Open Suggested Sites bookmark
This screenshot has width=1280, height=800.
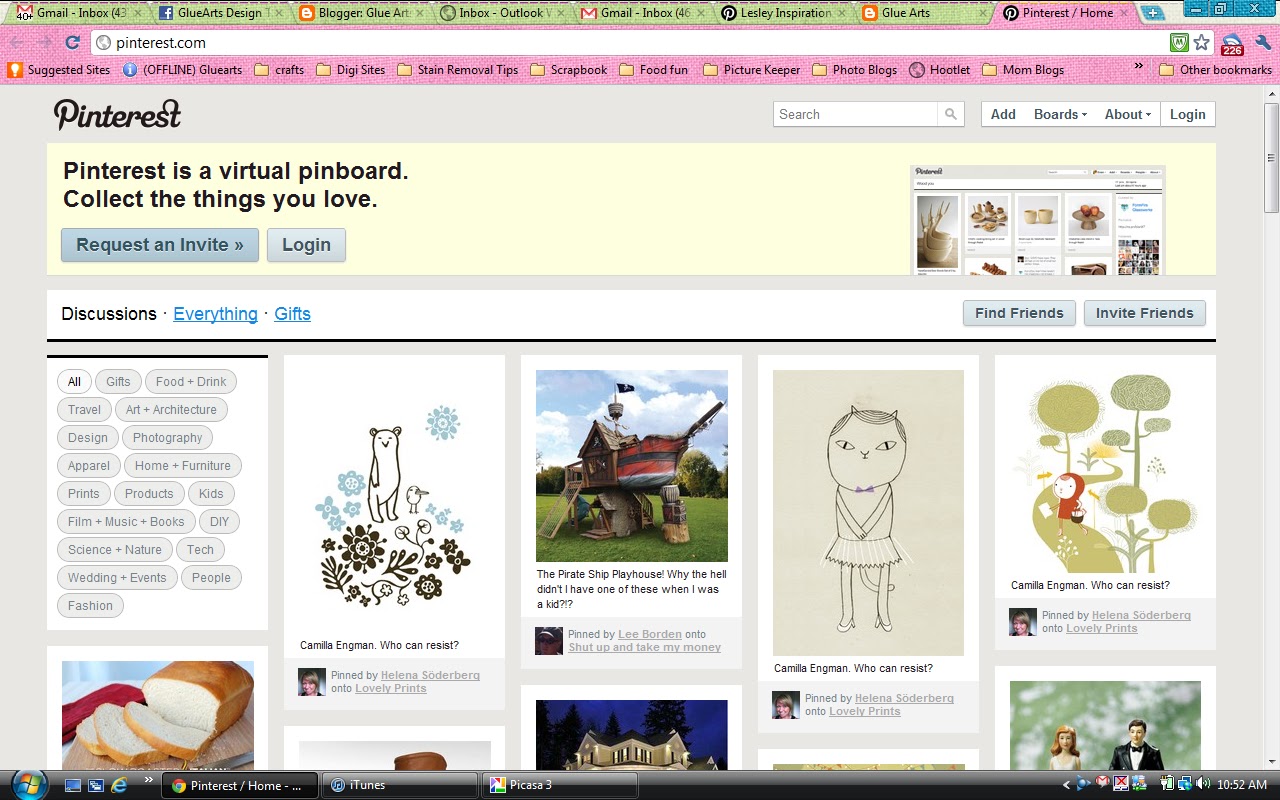click(x=59, y=70)
